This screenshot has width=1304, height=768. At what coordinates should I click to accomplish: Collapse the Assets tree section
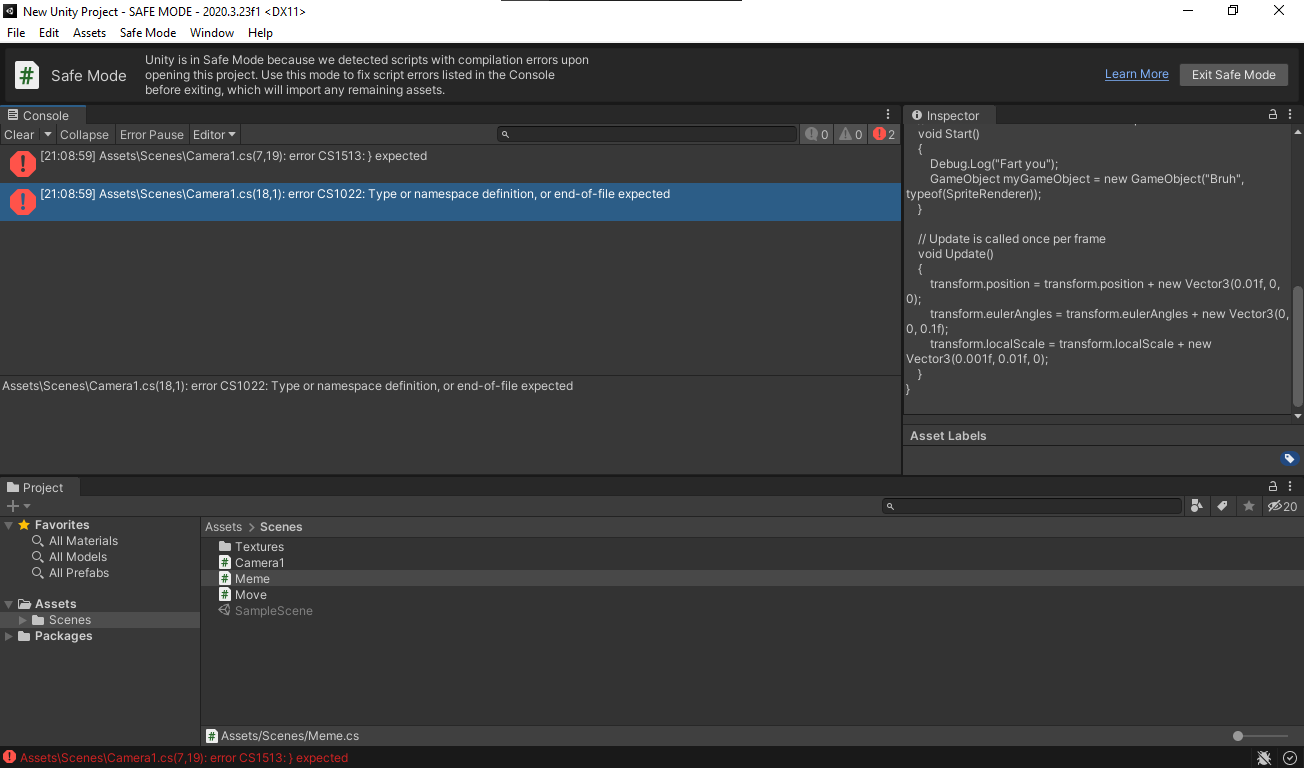point(9,604)
